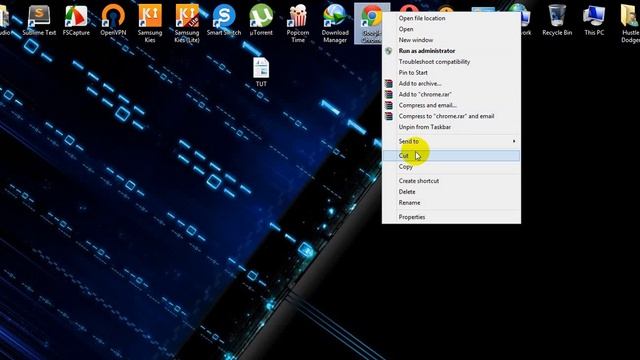Select the OpenVPN desktop icon
Image resolution: width=640 pixels, height=360 pixels.
click(113, 20)
